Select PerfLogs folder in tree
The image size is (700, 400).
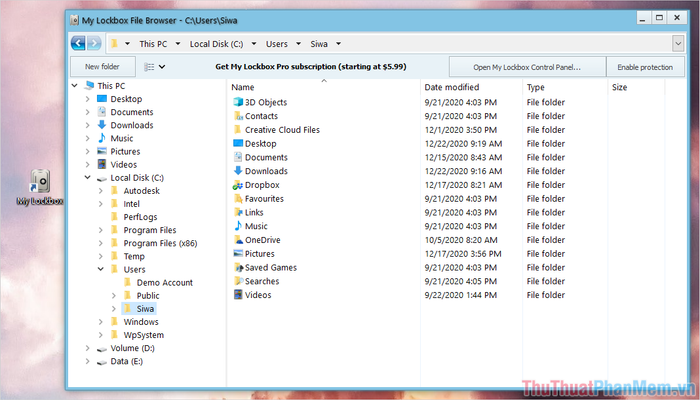140,217
